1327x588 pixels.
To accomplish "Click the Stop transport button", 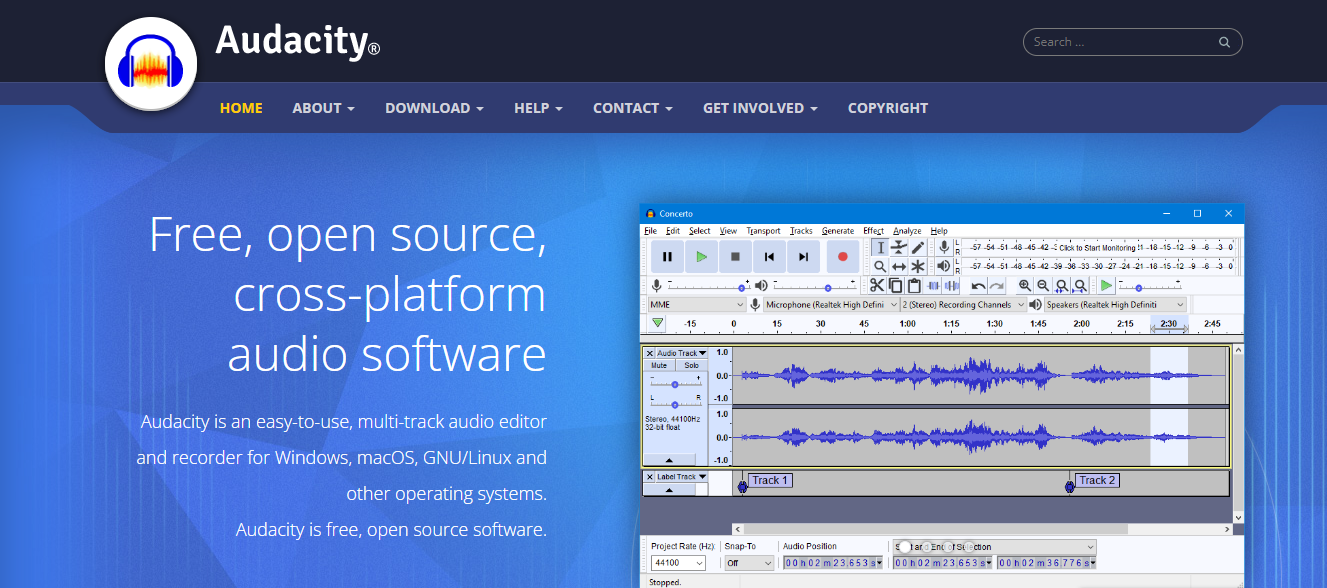I will coord(735,257).
